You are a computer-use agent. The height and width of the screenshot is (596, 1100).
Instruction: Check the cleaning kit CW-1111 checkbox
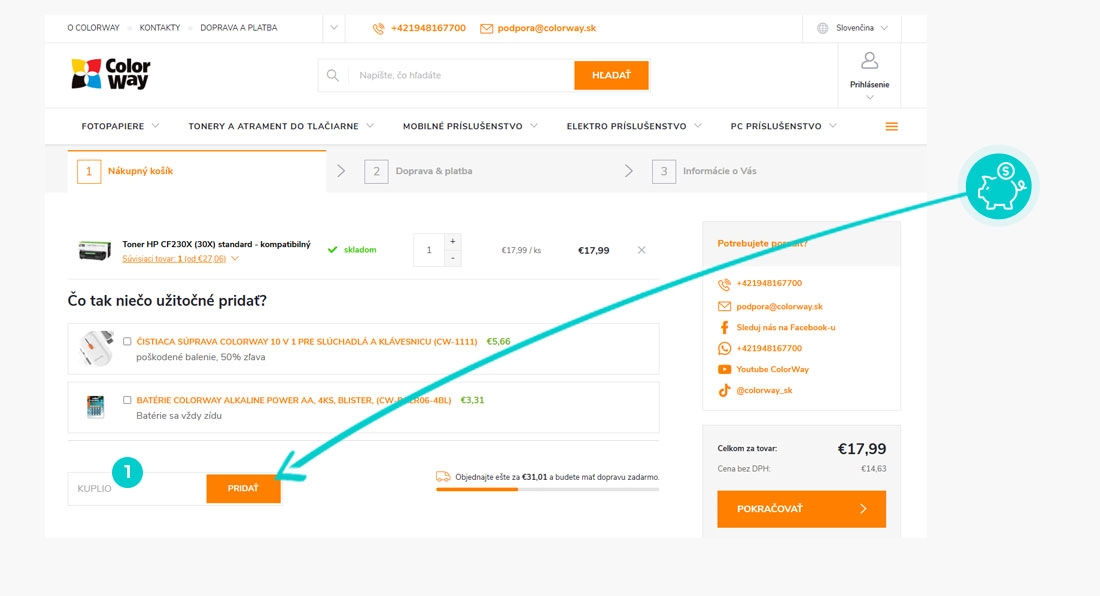pyautogui.click(x=127, y=341)
